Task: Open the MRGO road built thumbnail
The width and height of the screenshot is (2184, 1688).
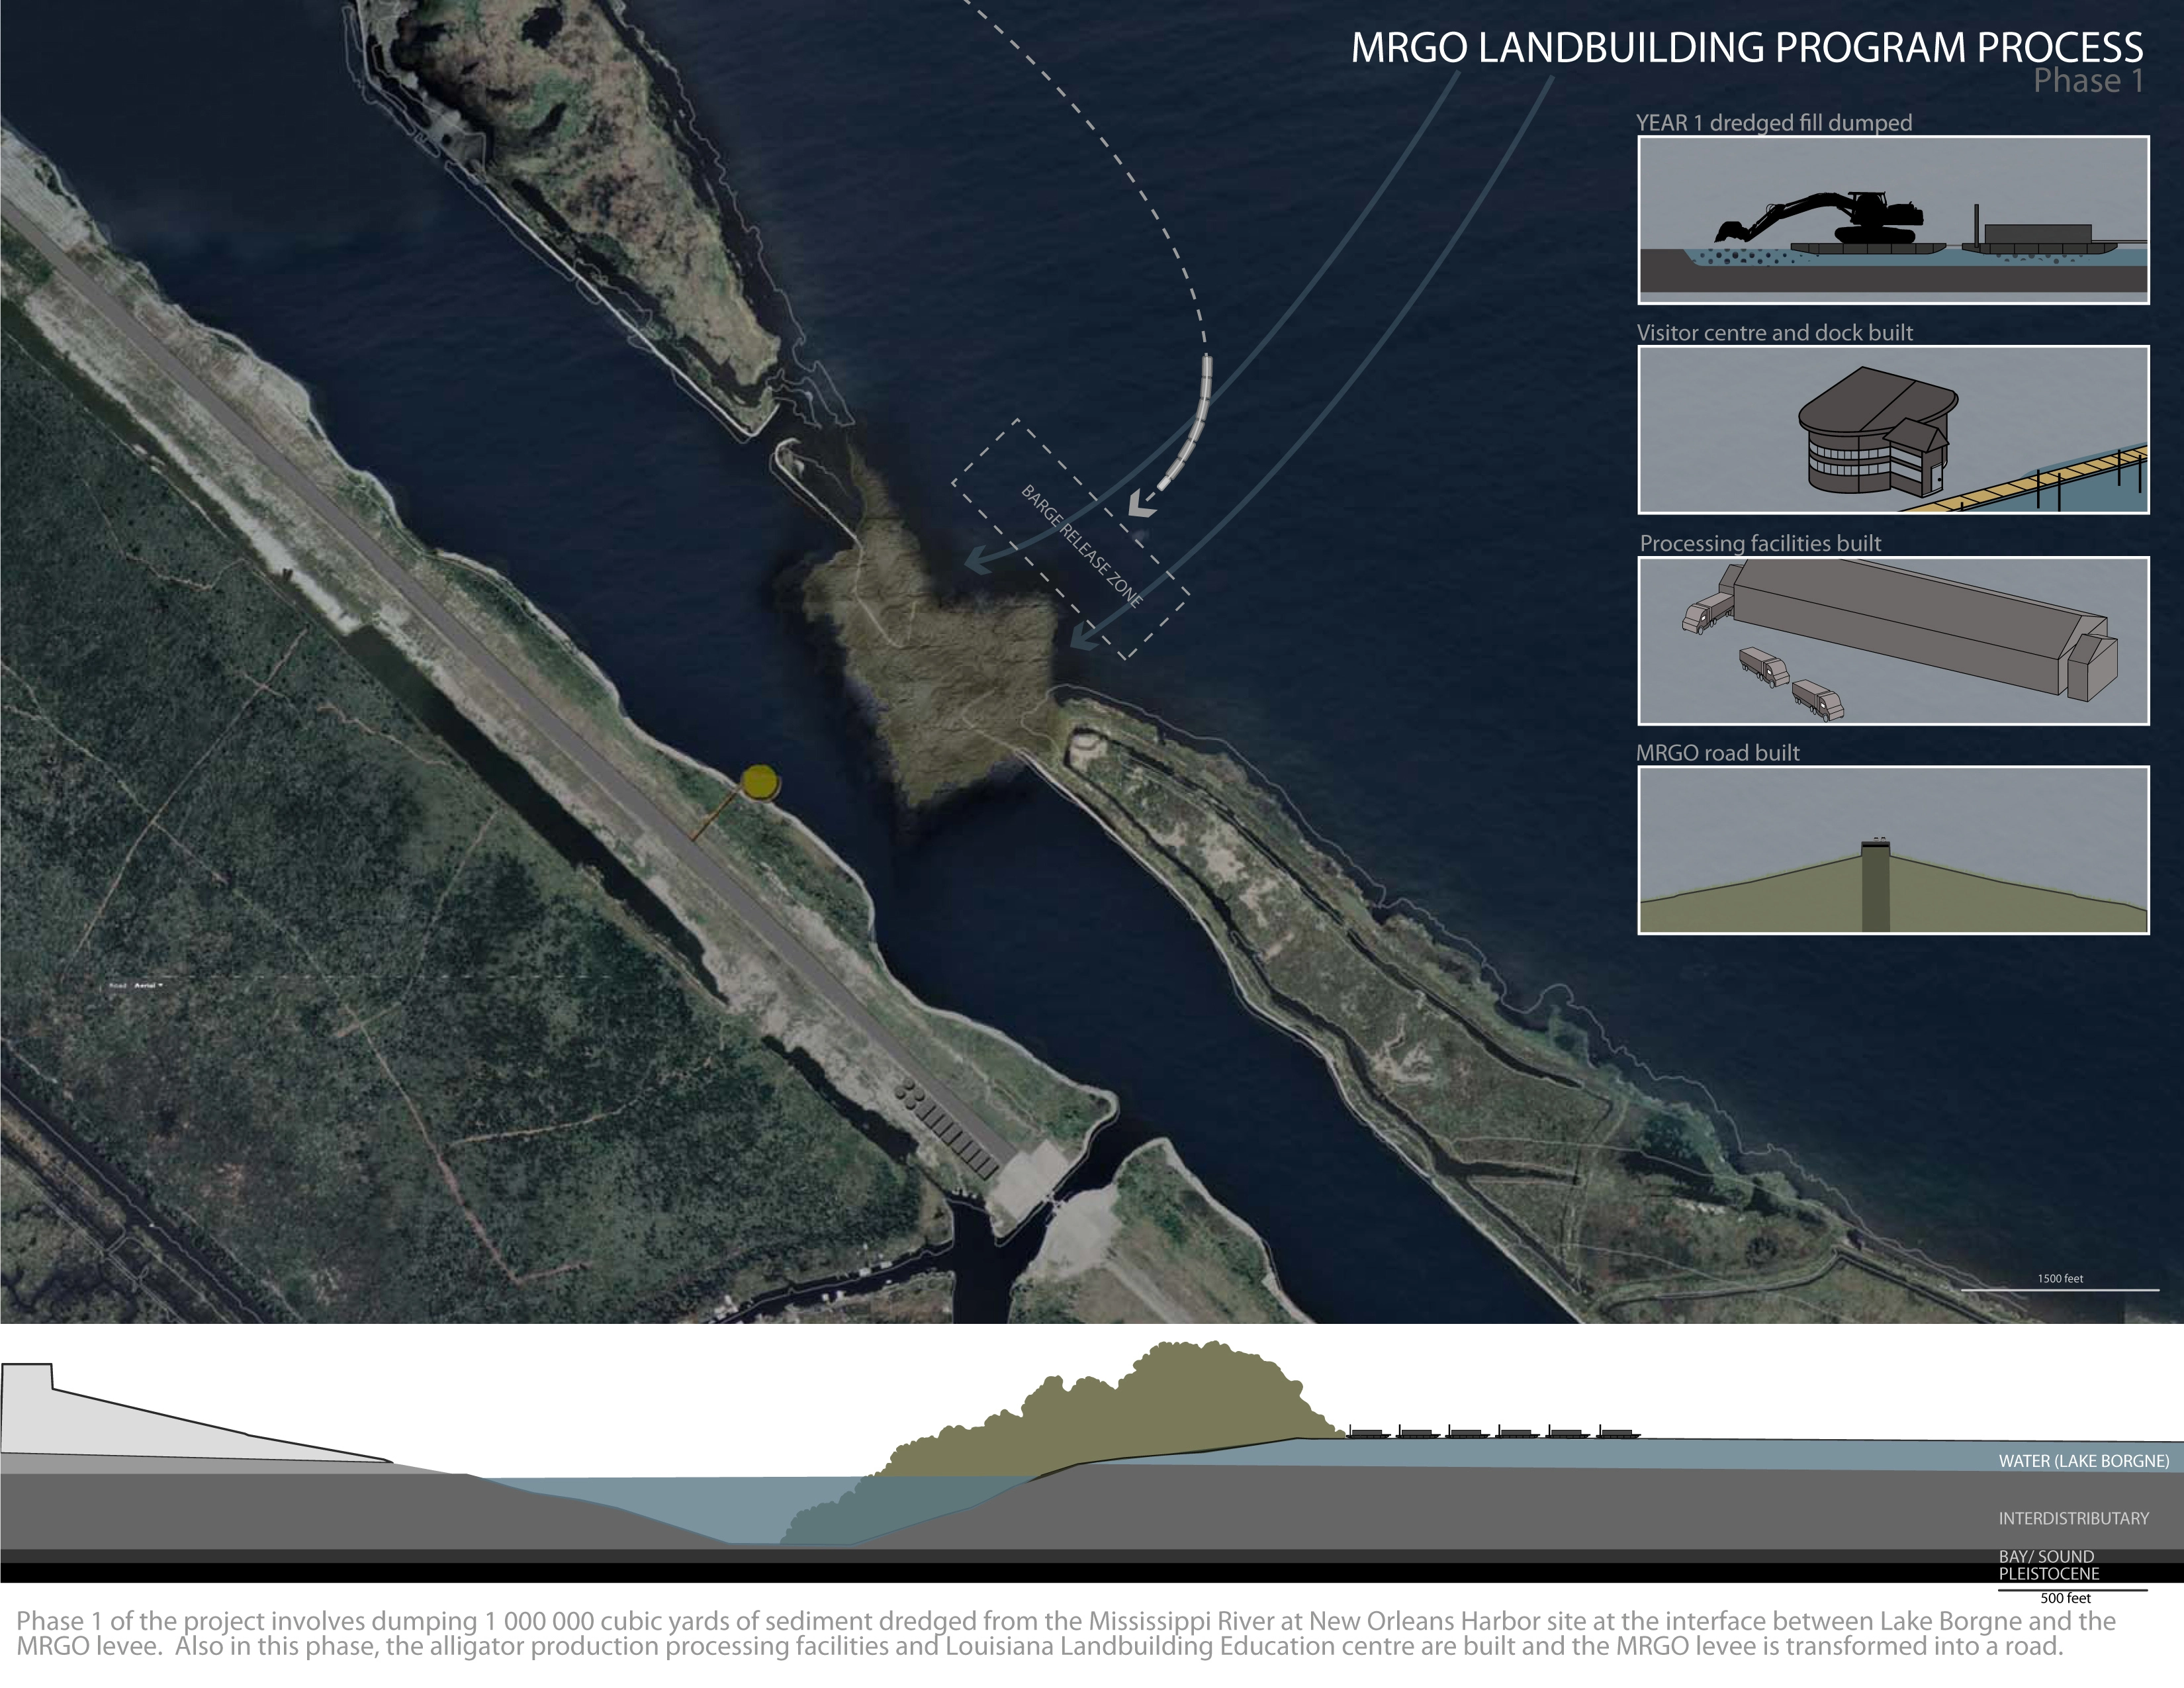Action: coord(1893,850)
